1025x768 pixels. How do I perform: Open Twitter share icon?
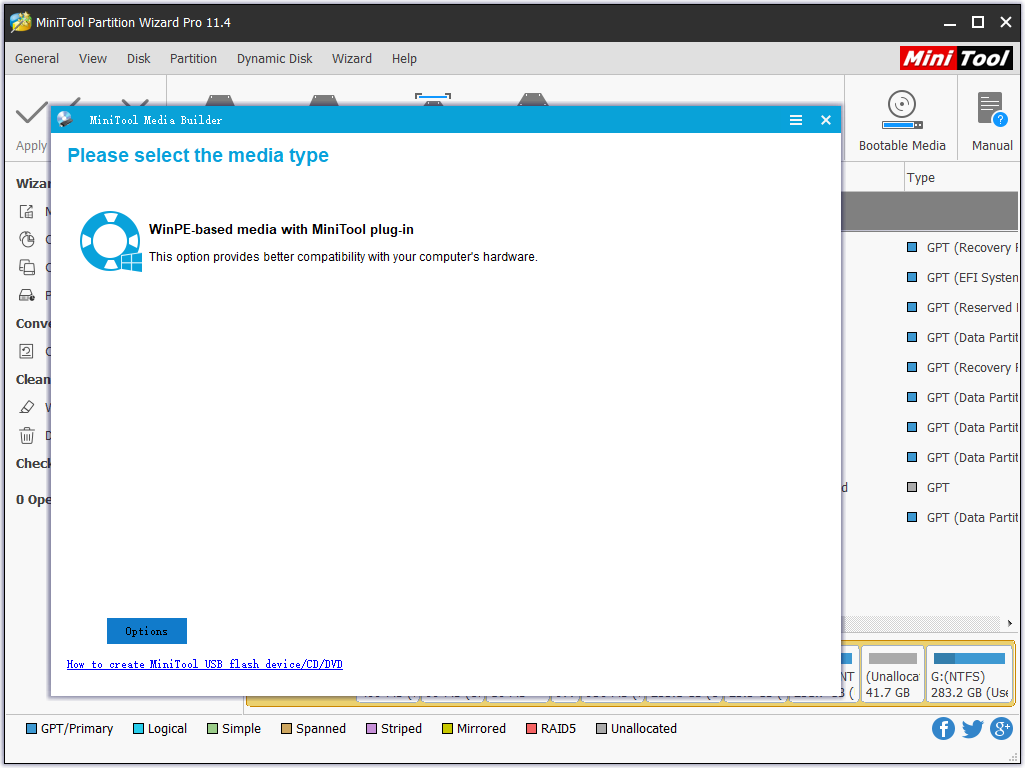pos(972,728)
